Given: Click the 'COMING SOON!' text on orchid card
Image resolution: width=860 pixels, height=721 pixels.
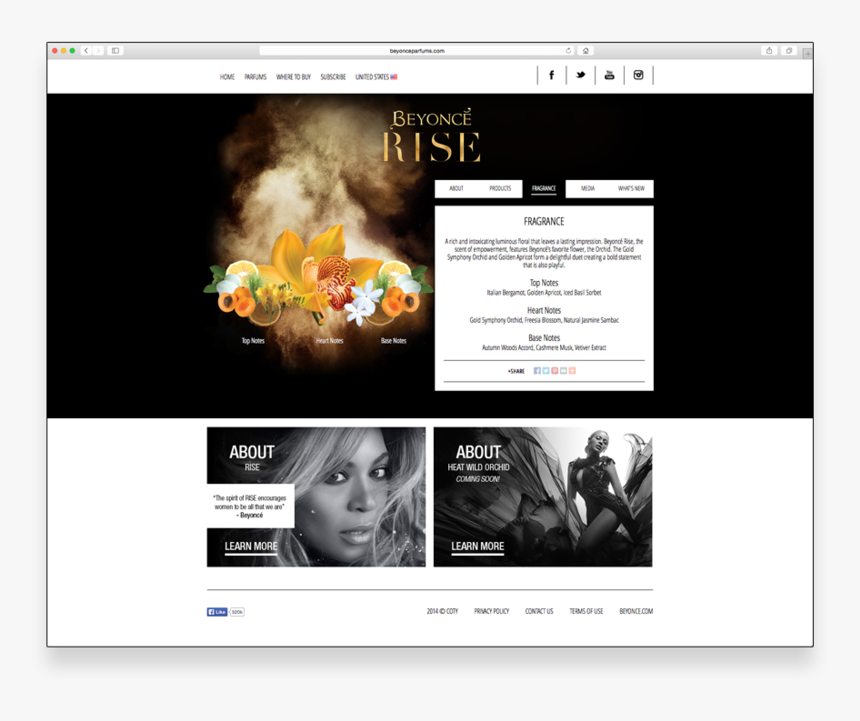Looking at the screenshot, I should coord(478,479).
